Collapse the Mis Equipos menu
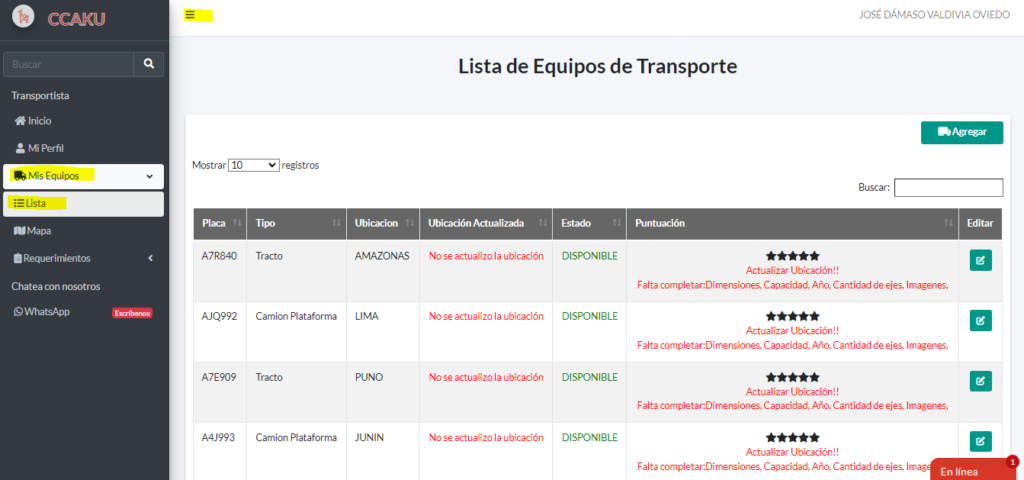Image resolution: width=1024 pixels, height=480 pixels. [x=149, y=177]
